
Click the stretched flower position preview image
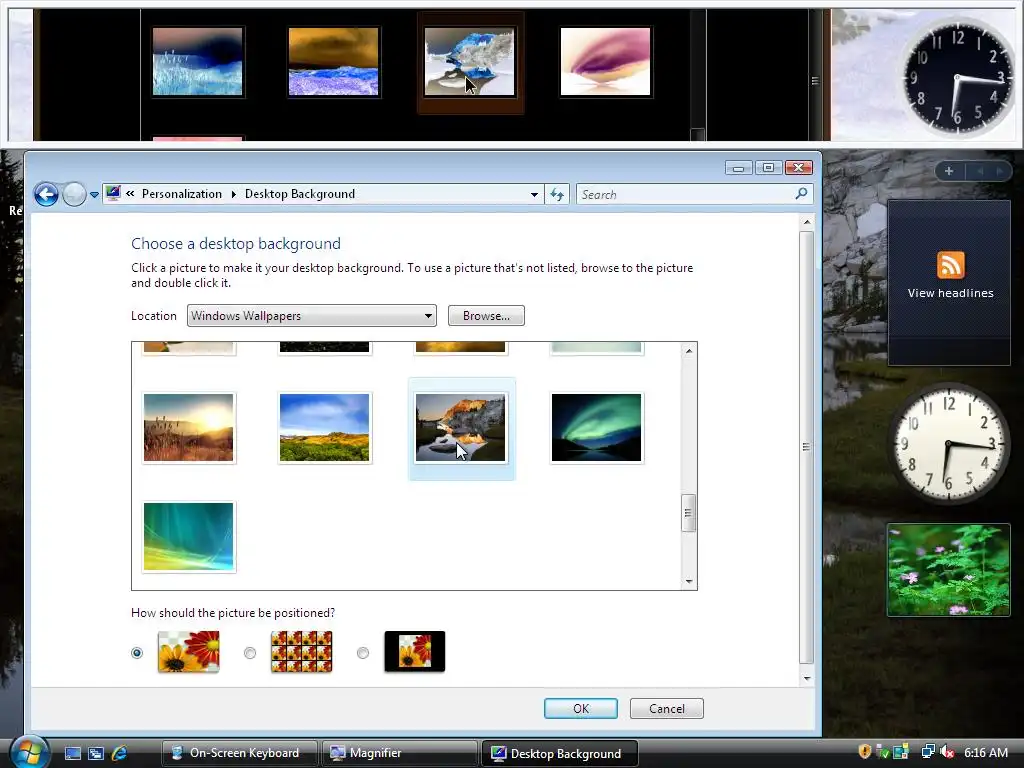point(189,651)
